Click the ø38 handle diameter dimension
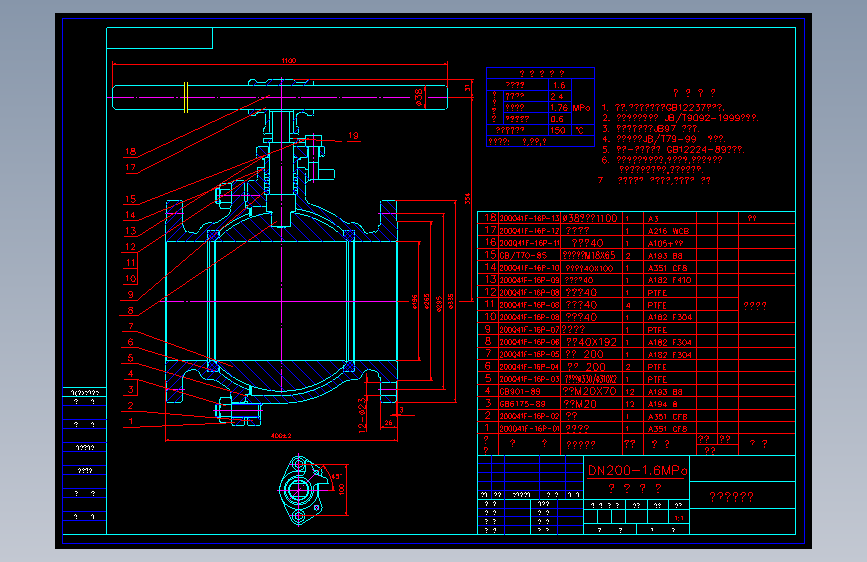Viewport: 867px width, 562px height. 419,97
